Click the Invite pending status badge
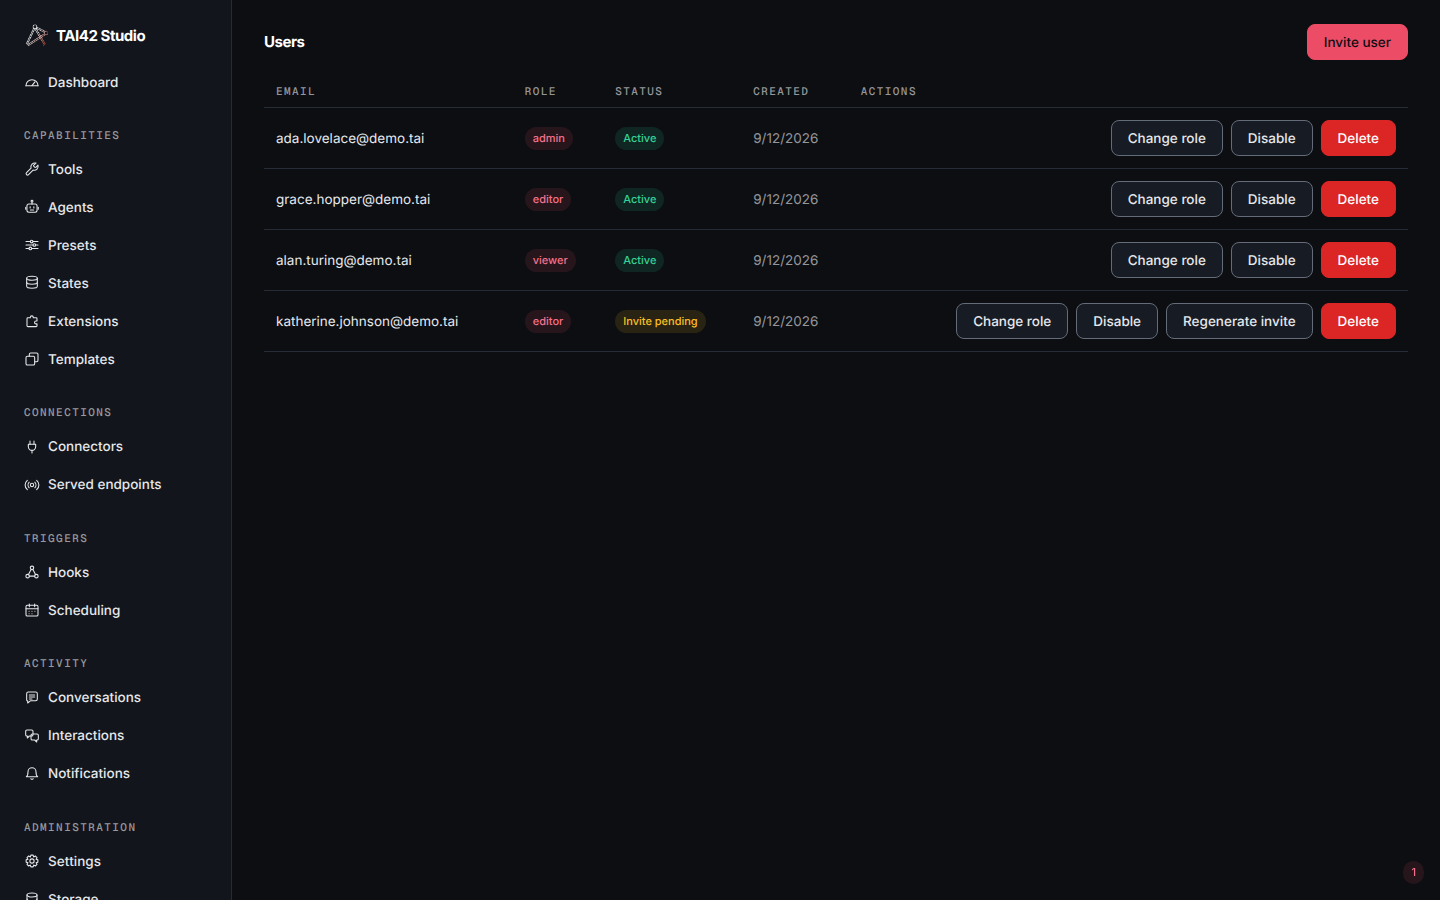The image size is (1440, 900). pyautogui.click(x=660, y=321)
